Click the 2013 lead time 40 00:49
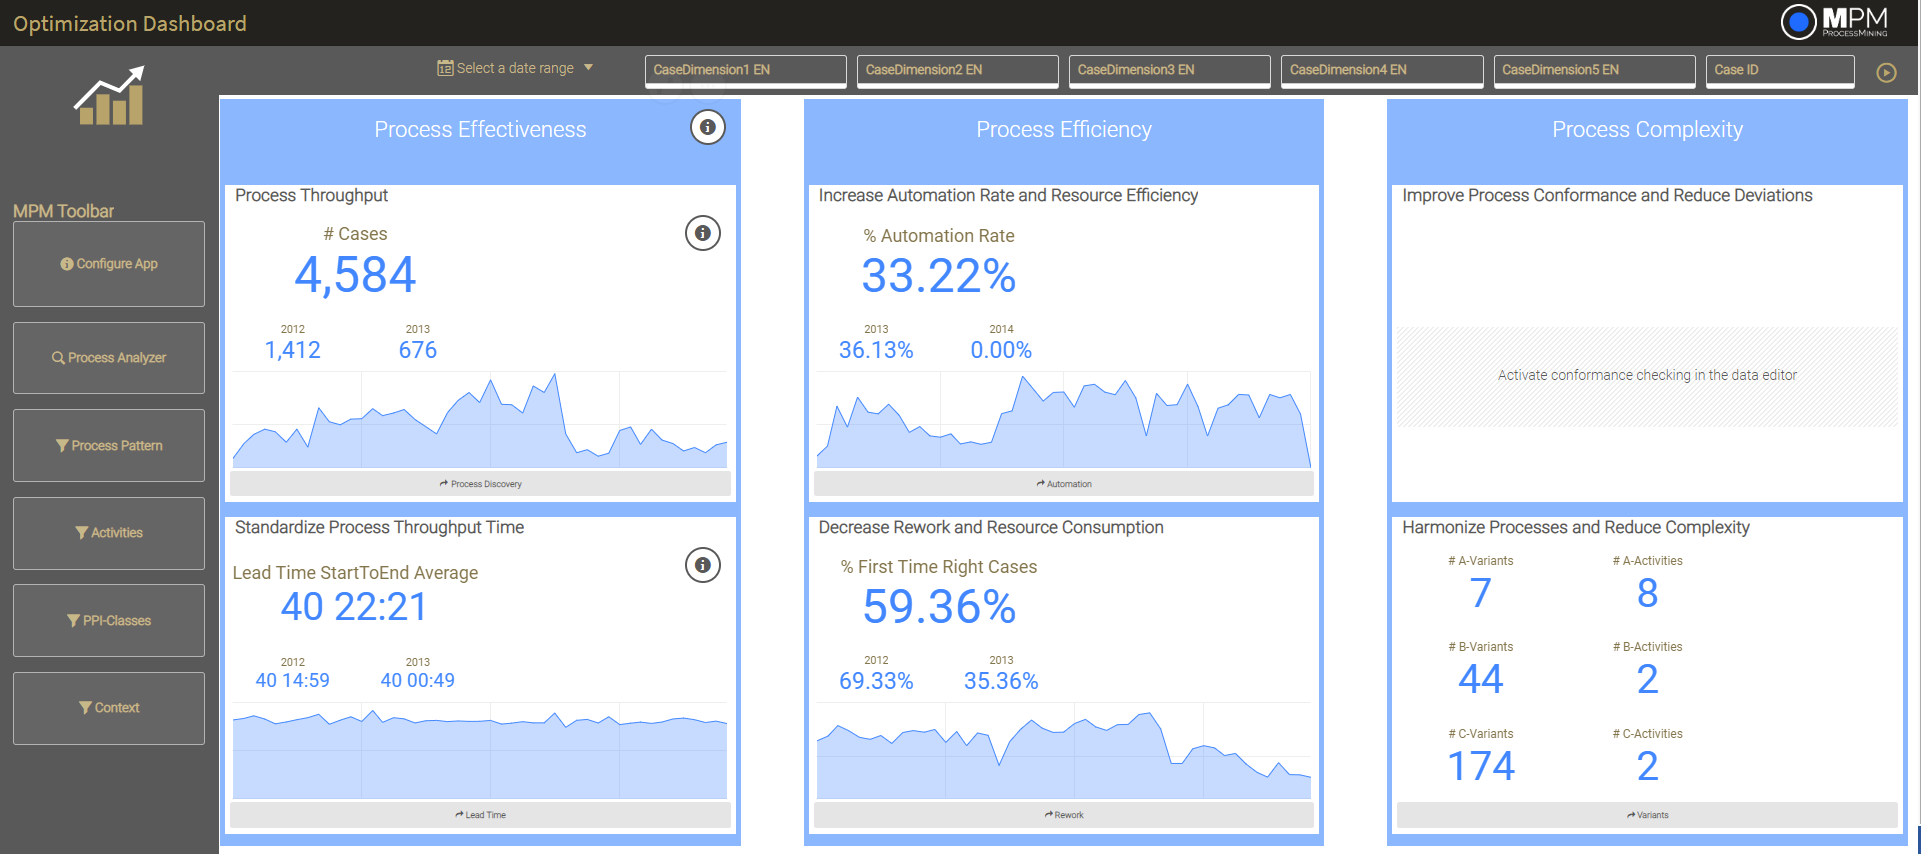Image resolution: width=1921 pixels, height=854 pixels. point(418,681)
